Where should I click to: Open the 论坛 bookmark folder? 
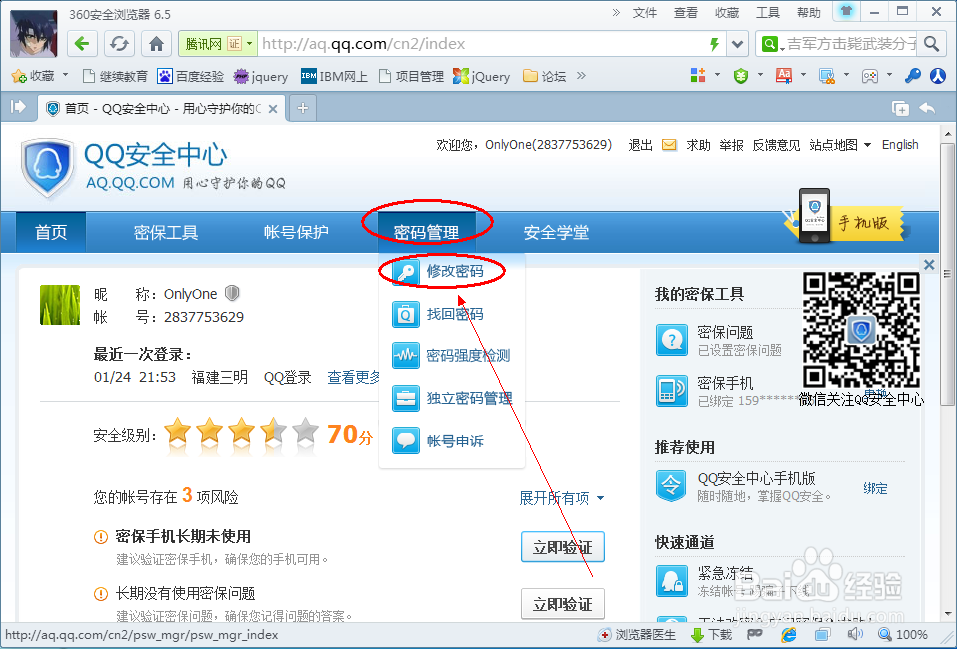[545, 76]
